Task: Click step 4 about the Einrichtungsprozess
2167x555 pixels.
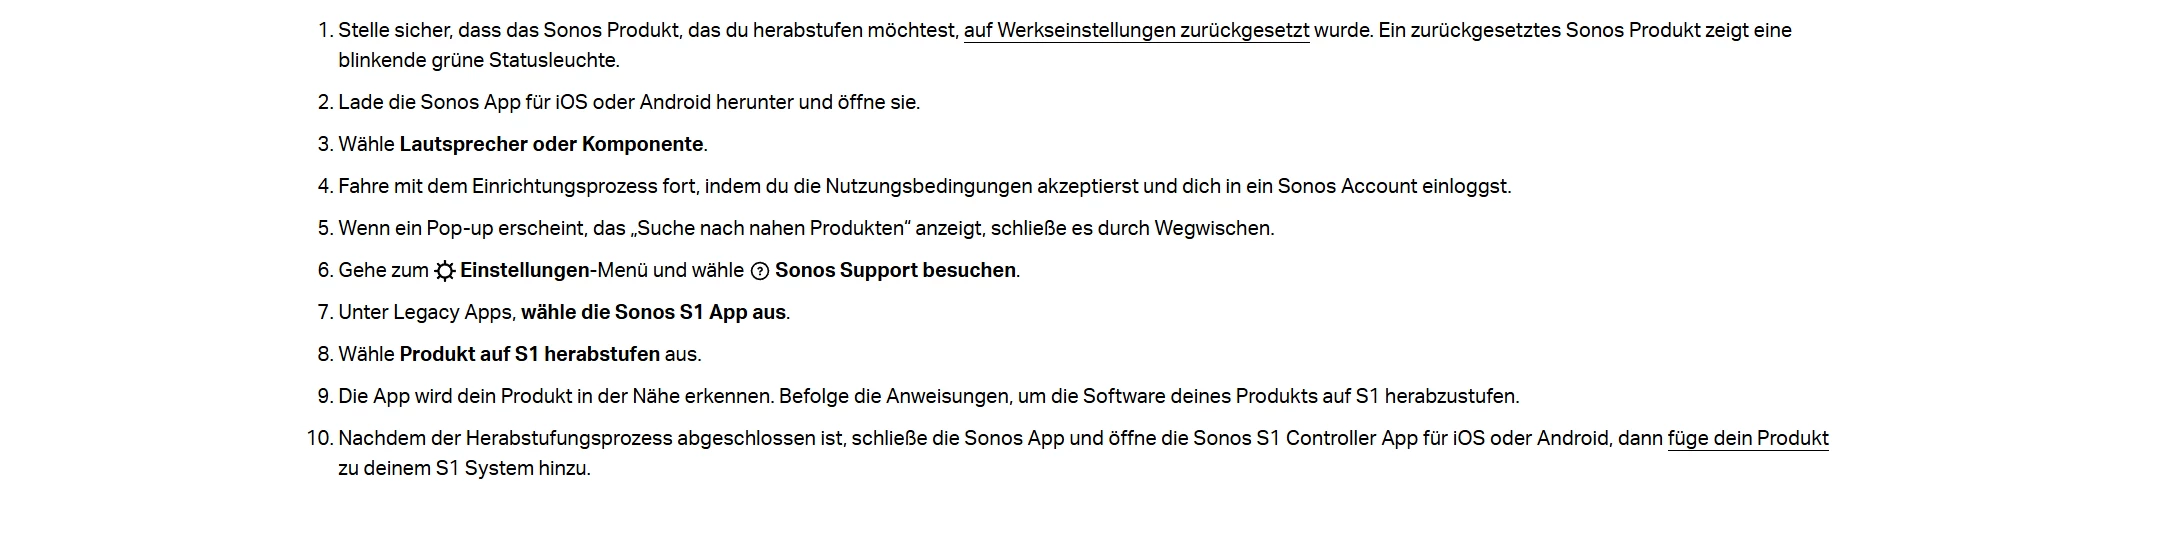Action: 925,186
